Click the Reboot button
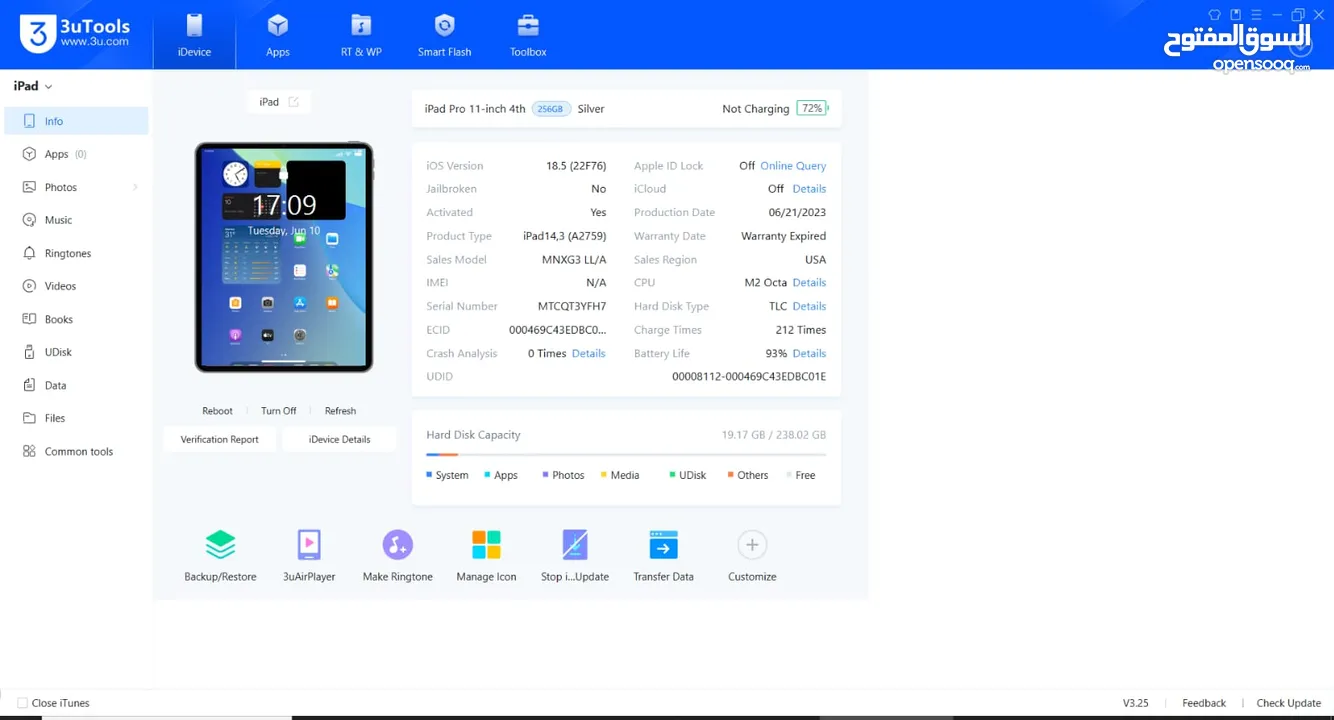The height and width of the screenshot is (720, 1334). (217, 411)
